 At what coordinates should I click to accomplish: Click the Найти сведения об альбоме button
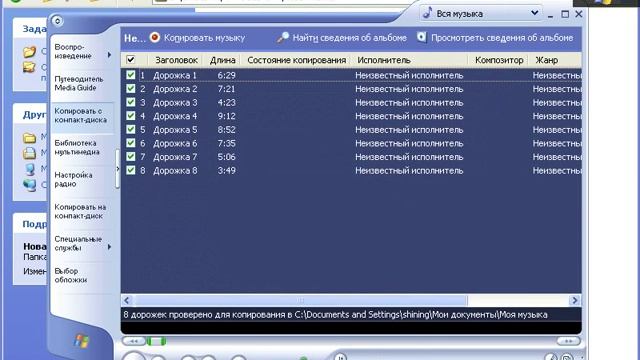[342, 38]
